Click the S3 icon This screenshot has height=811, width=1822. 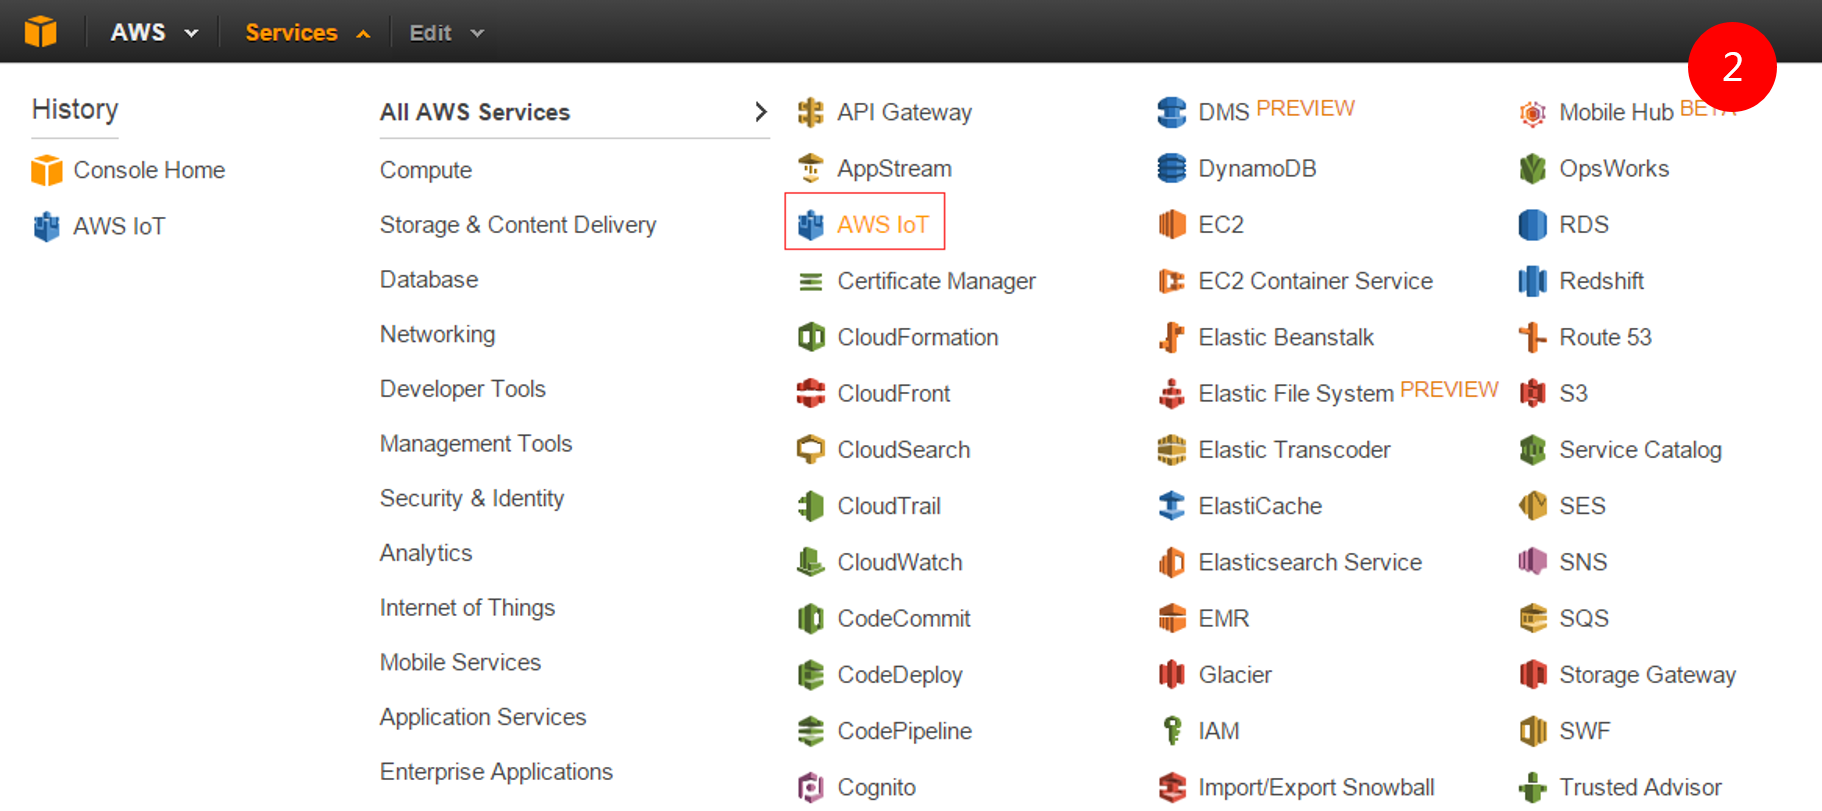coord(1533,393)
